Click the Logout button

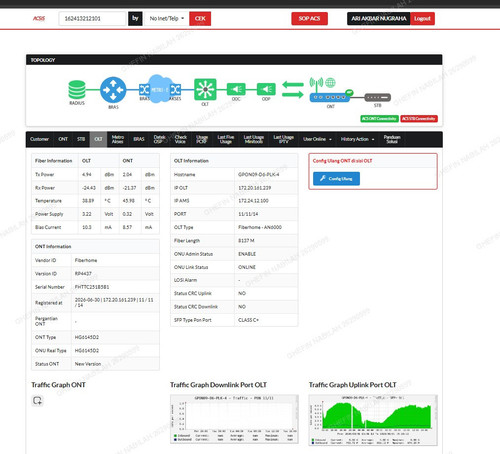422,19
